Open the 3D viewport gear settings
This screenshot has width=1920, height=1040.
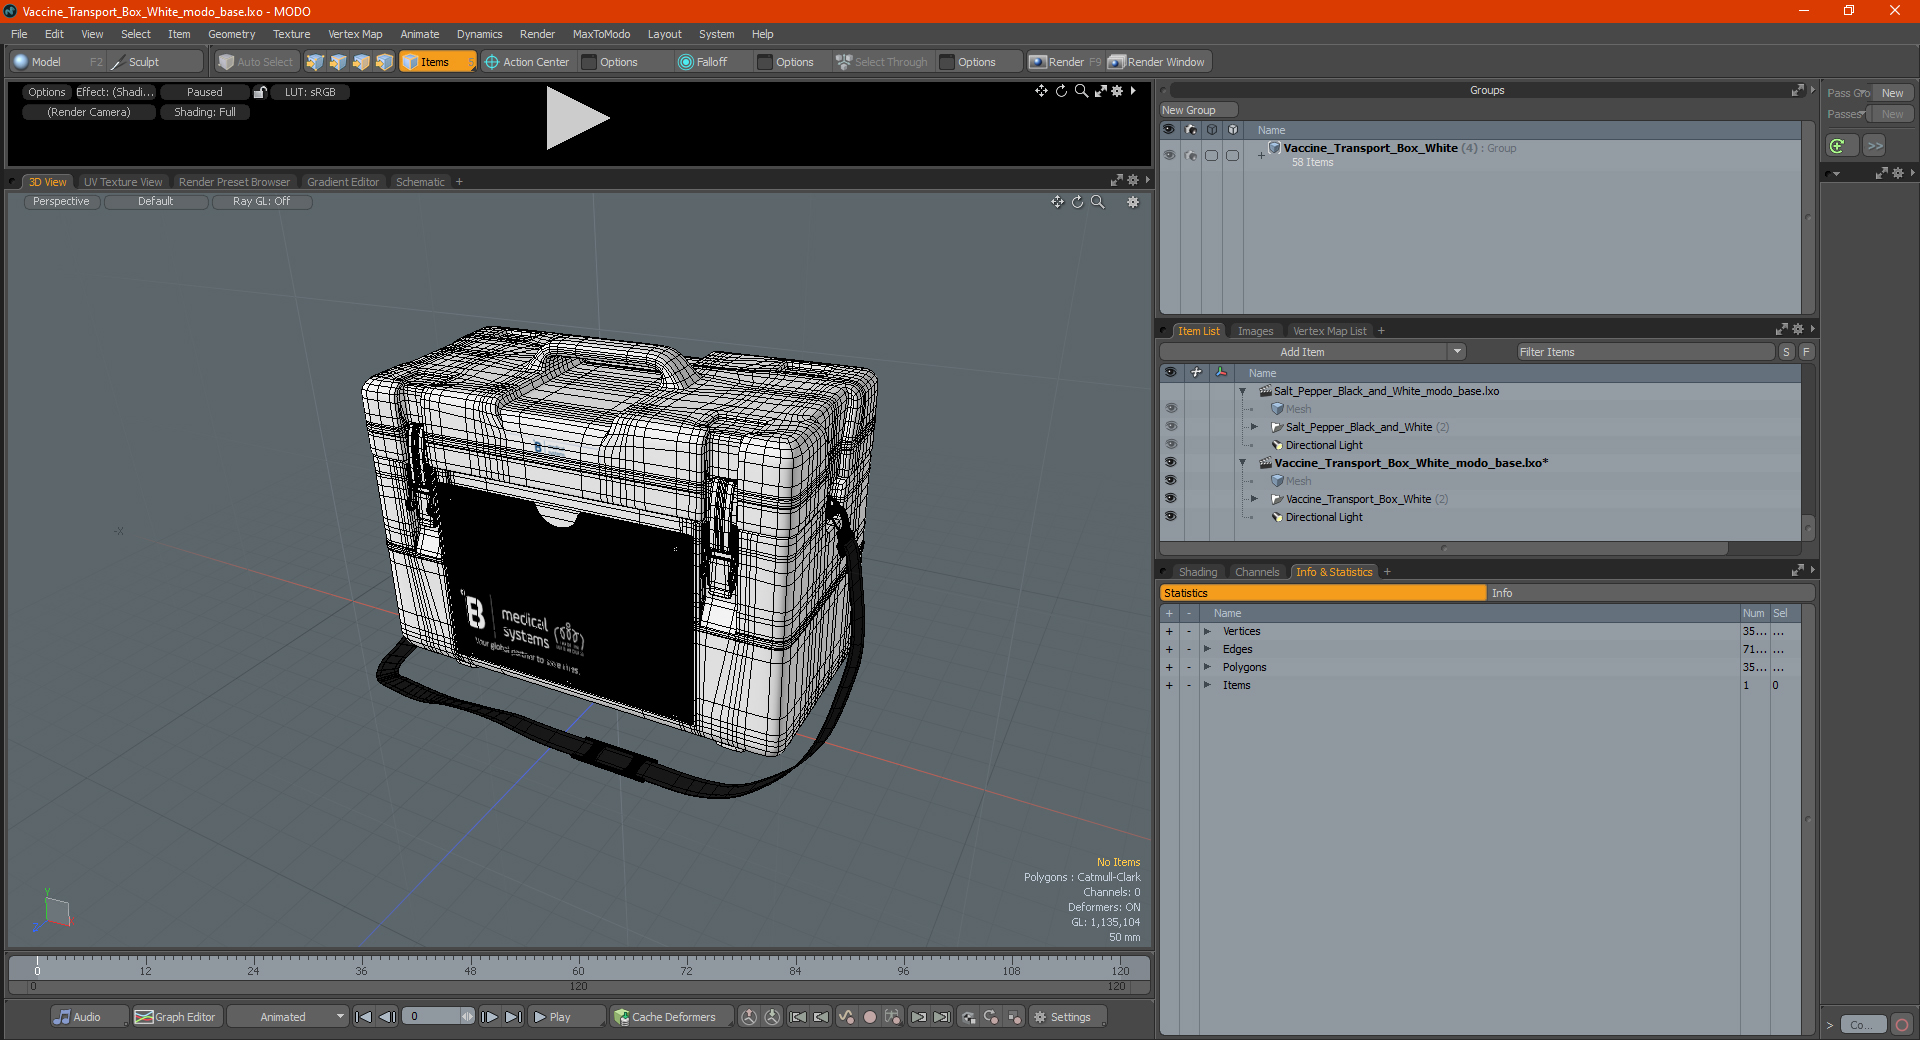click(1133, 202)
